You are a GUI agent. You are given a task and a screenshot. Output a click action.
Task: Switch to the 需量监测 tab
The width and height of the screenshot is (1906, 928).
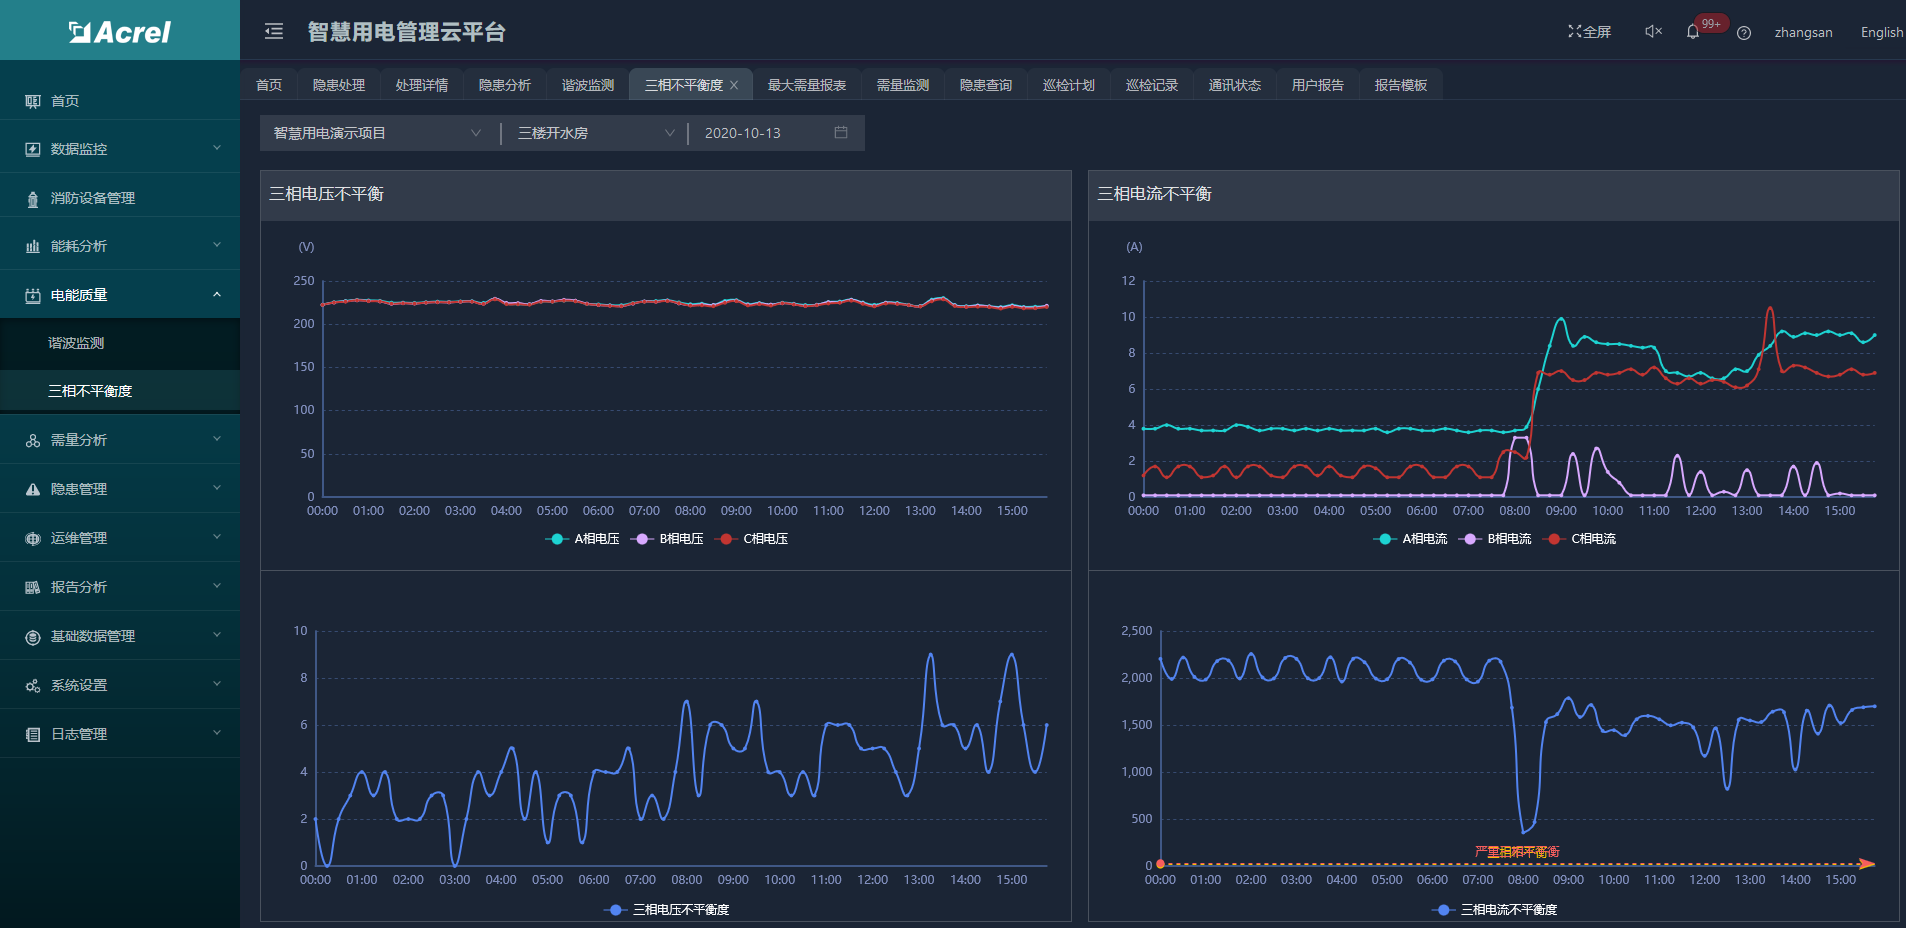pos(903,85)
